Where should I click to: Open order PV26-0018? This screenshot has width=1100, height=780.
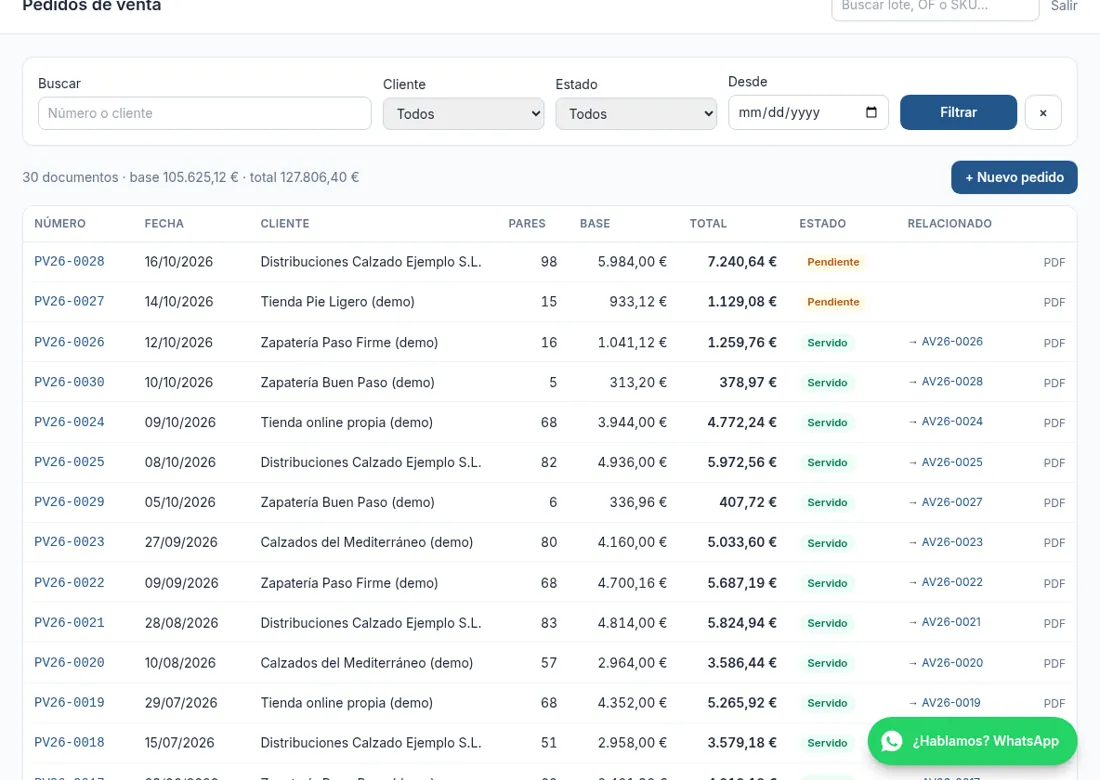pos(69,743)
